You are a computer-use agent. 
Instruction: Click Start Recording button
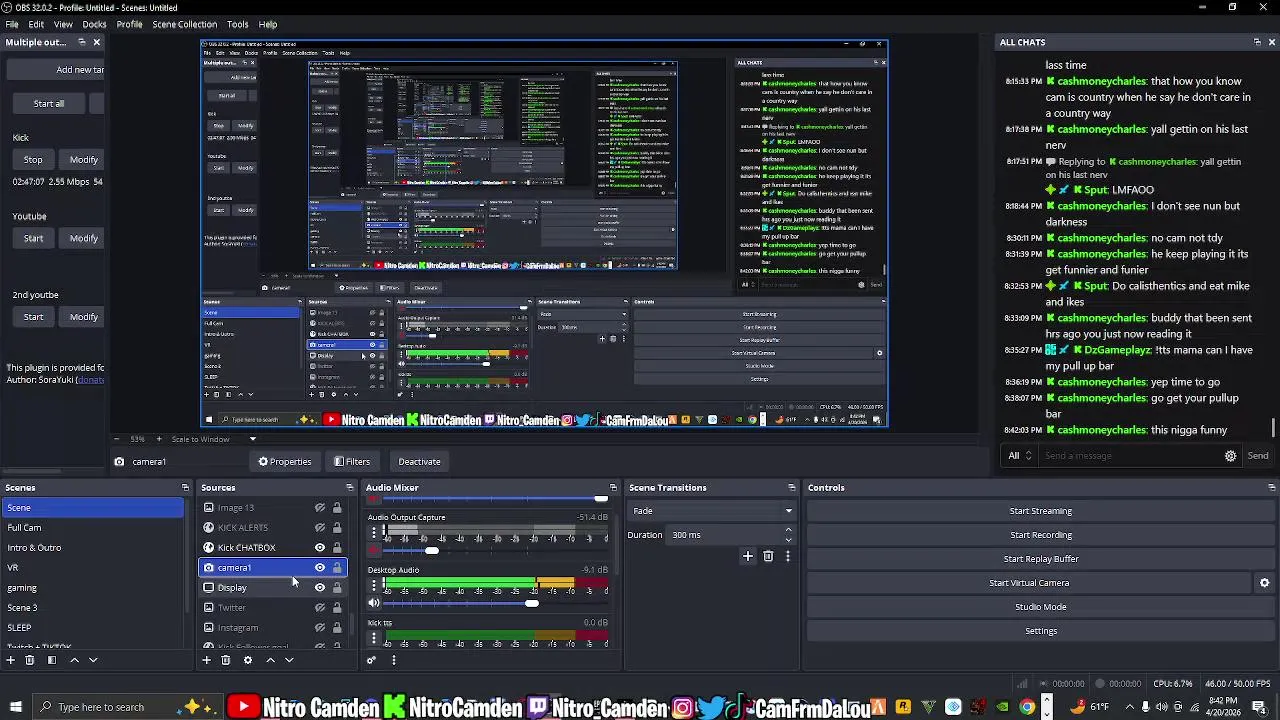(x=1040, y=535)
